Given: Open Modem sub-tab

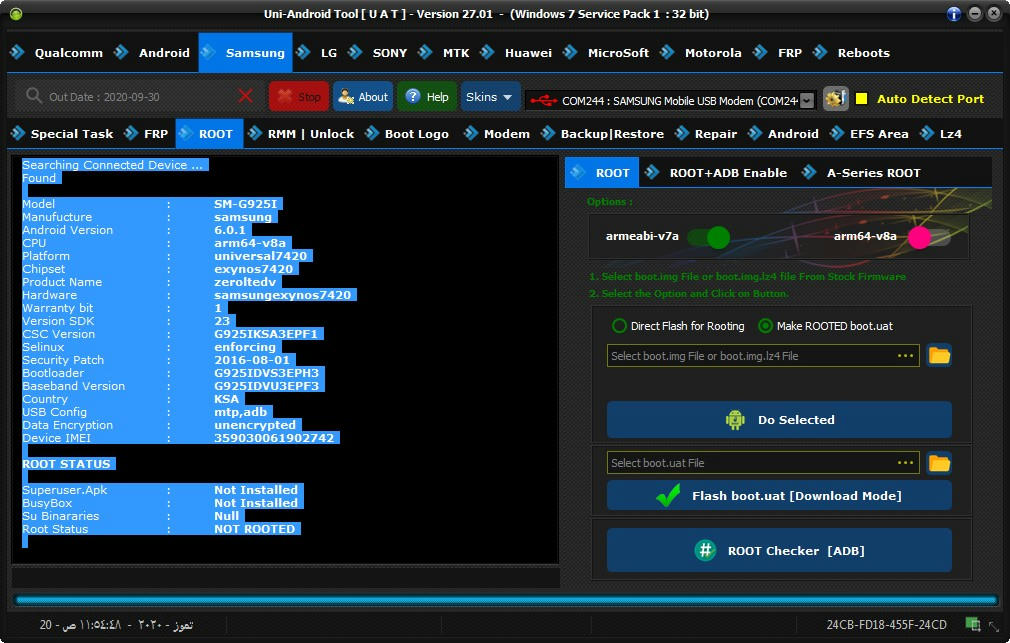Looking at the screenshot, I should click(x=497, y=134).
